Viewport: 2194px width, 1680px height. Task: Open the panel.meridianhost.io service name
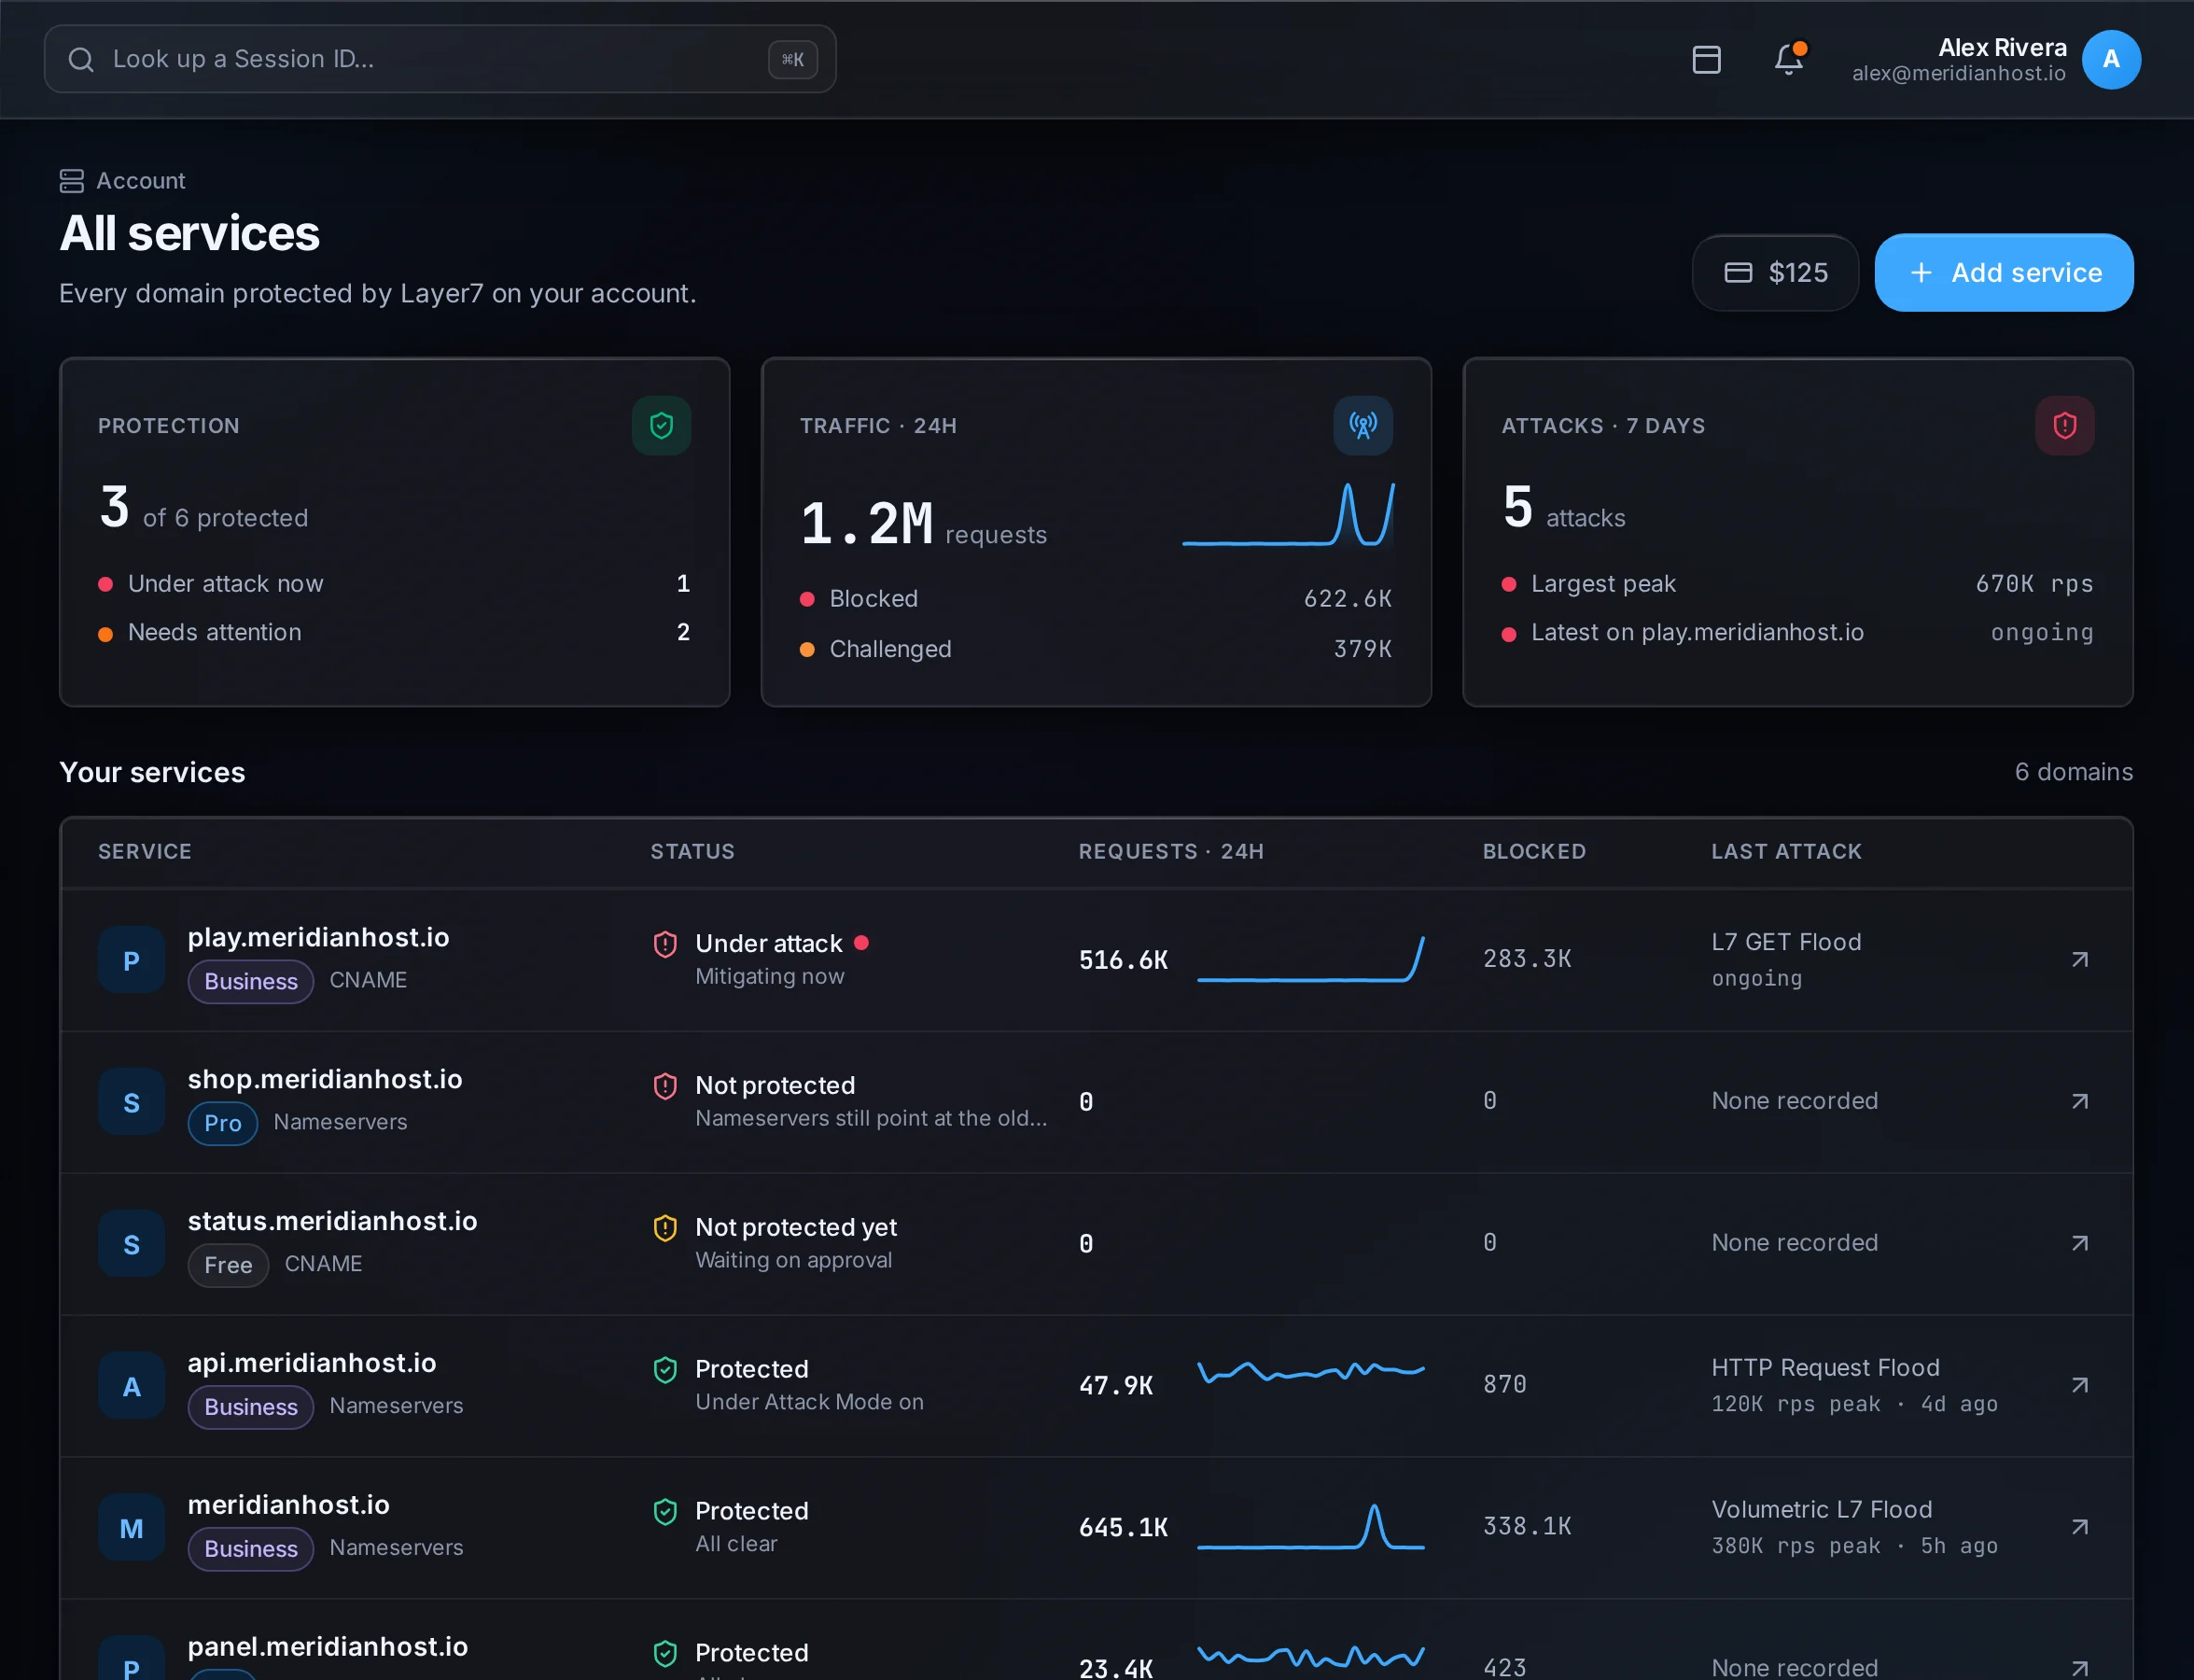tap(328, 1647)
